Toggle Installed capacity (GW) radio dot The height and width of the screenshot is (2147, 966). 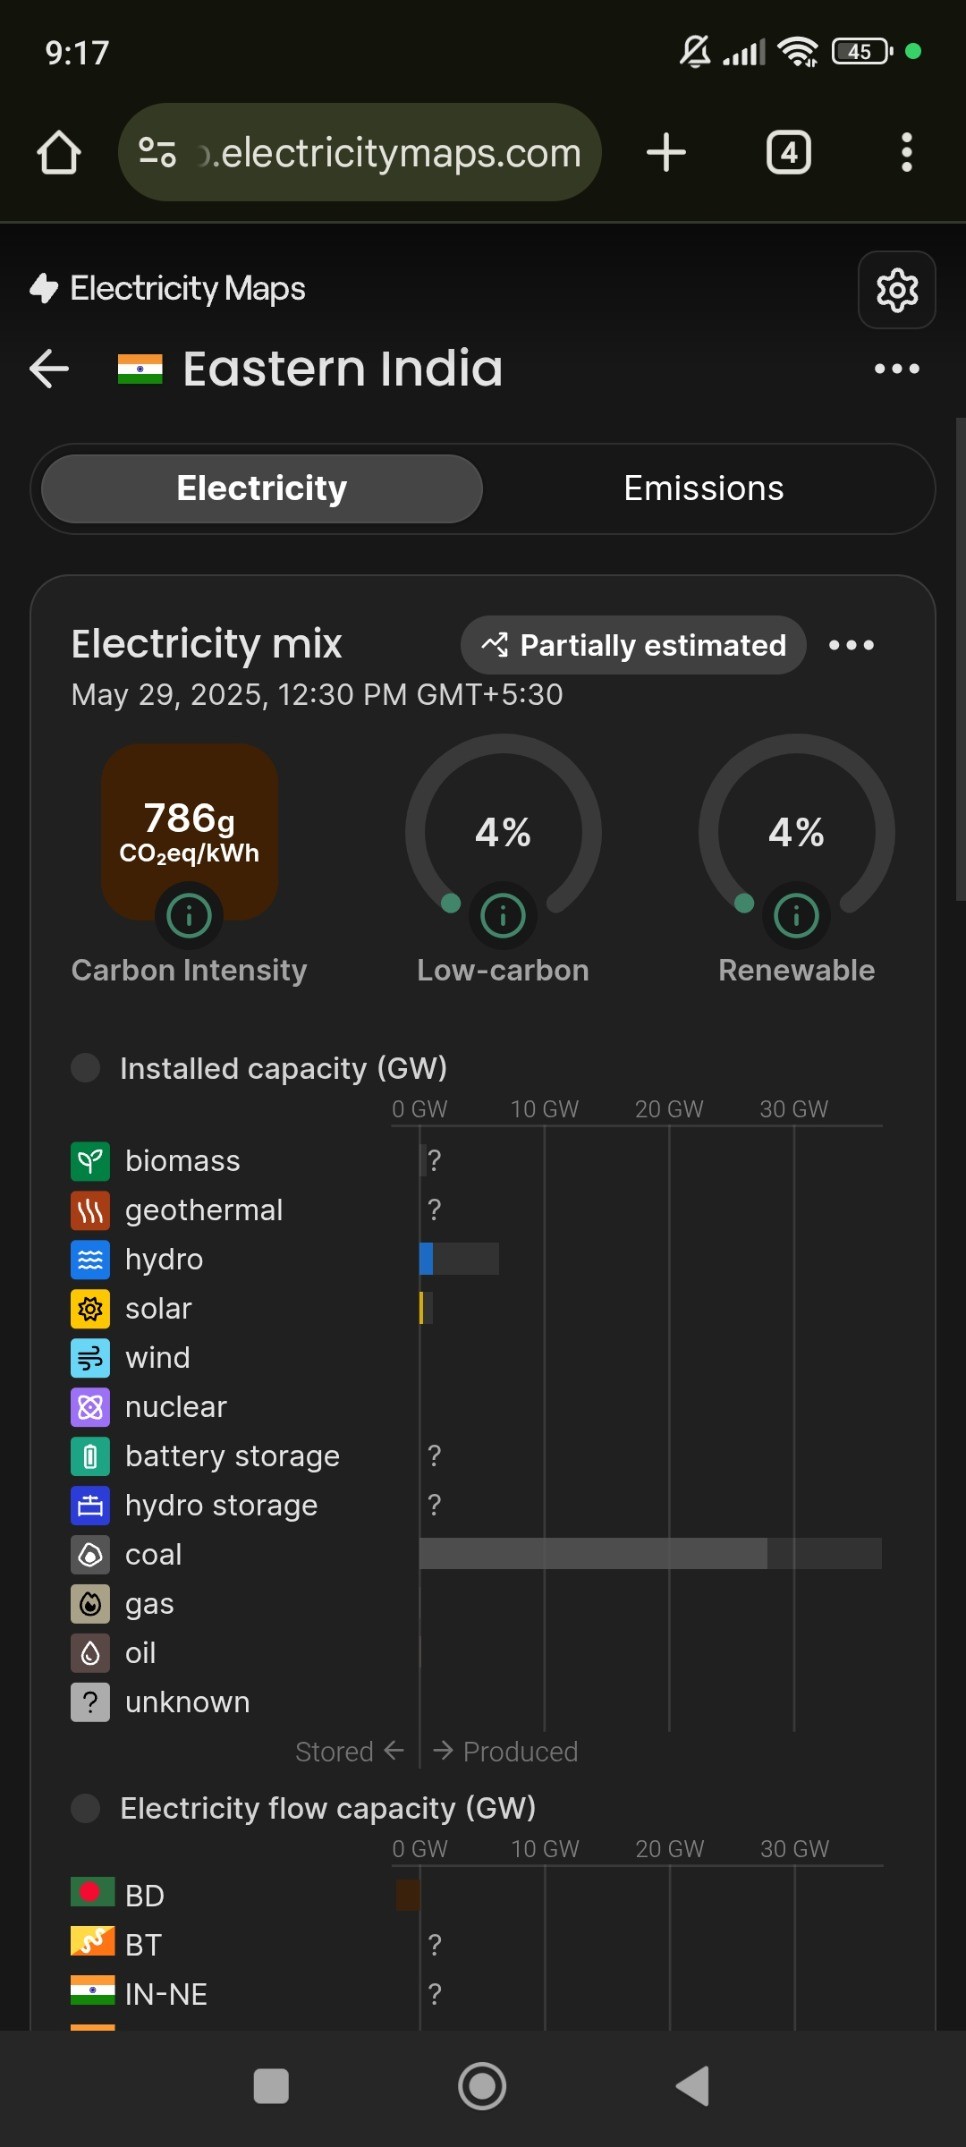pyautogui.click(x=86, y=1067)
